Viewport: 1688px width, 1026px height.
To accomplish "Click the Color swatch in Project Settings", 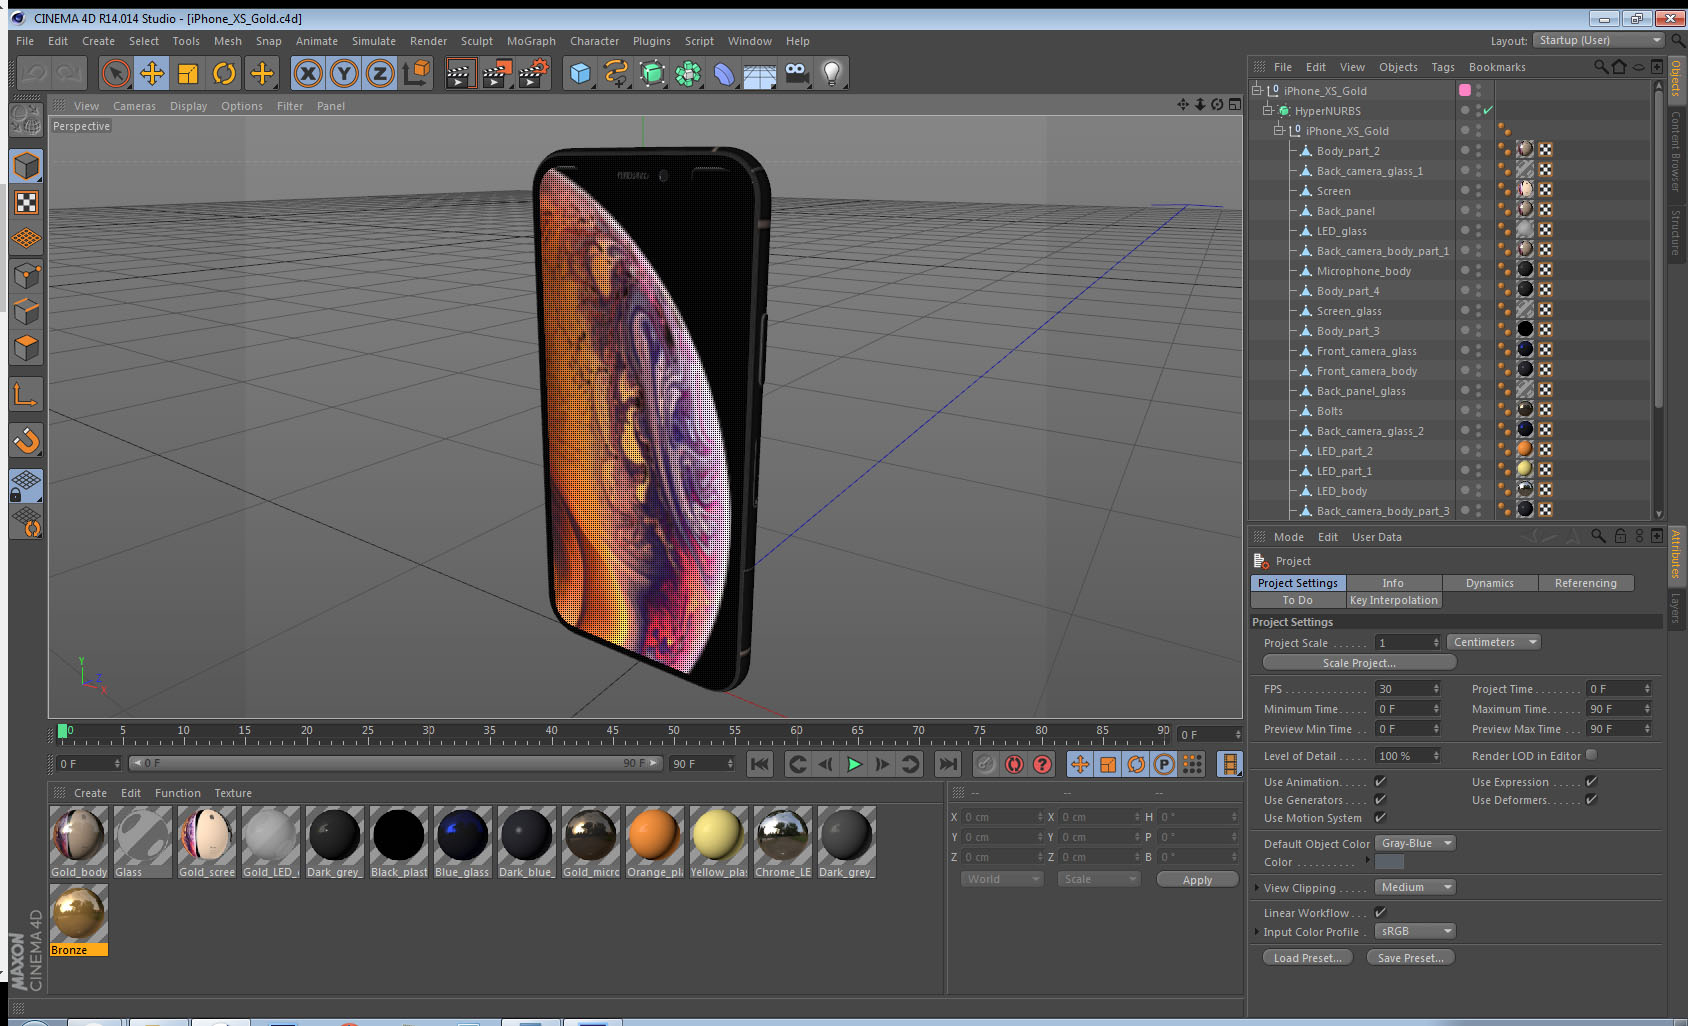I will click(x=1389, y=861).
